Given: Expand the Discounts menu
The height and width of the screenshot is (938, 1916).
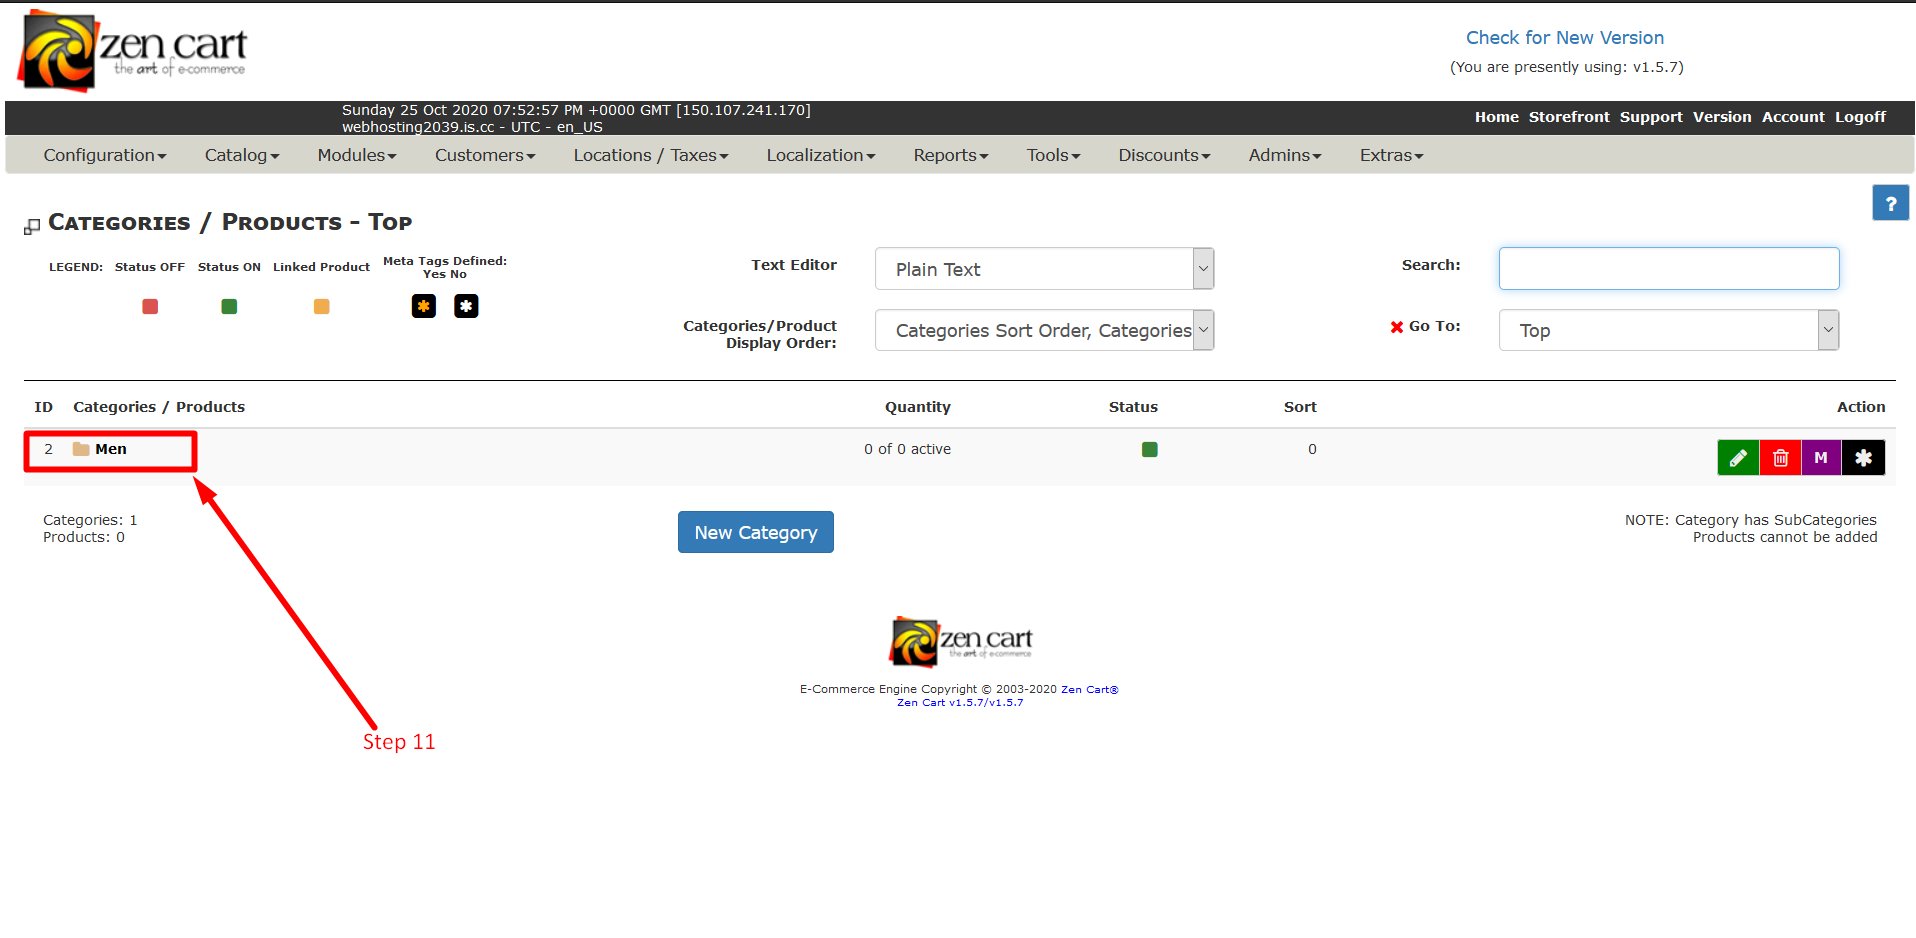Looking at the screenshot, I should click(x=1164, y=155).
